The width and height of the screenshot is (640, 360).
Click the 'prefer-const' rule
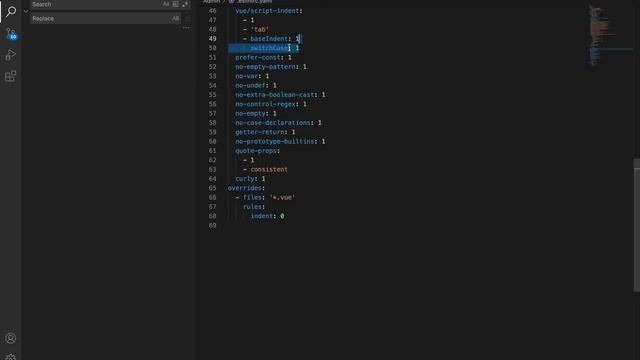pyautogui.click(x=258, y=58)
